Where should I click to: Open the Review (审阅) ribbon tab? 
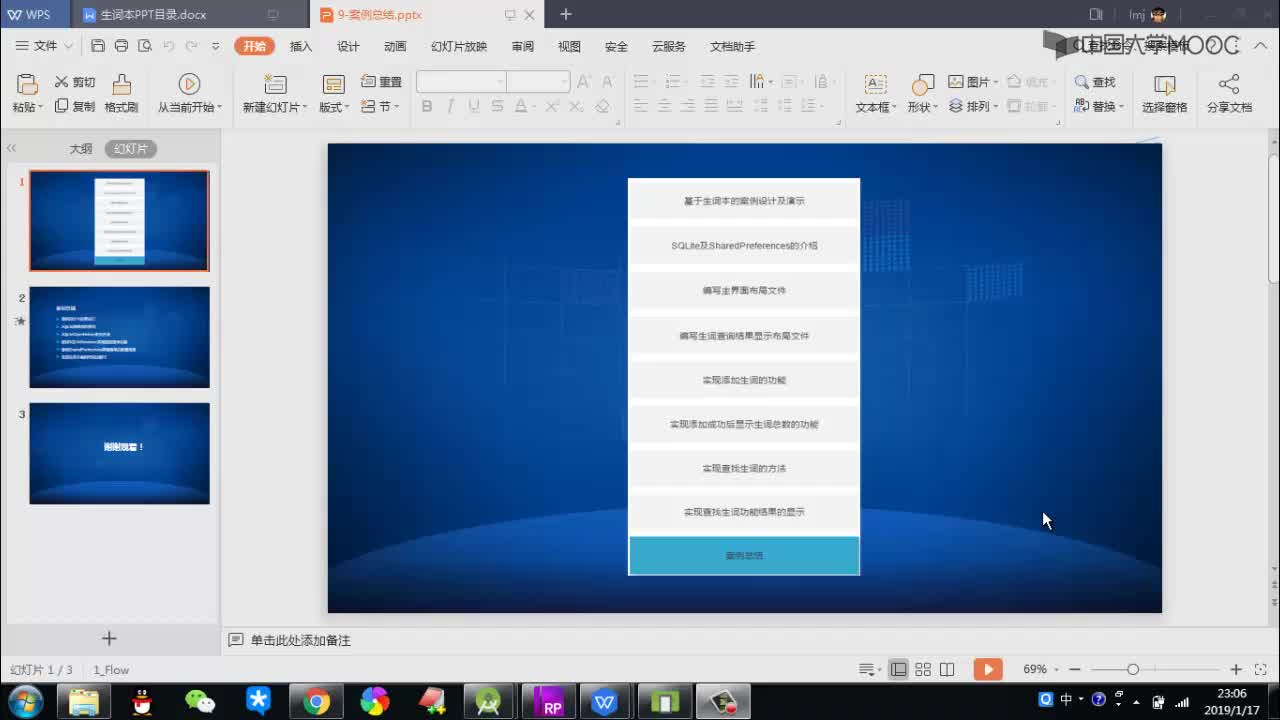click(522, 46)
